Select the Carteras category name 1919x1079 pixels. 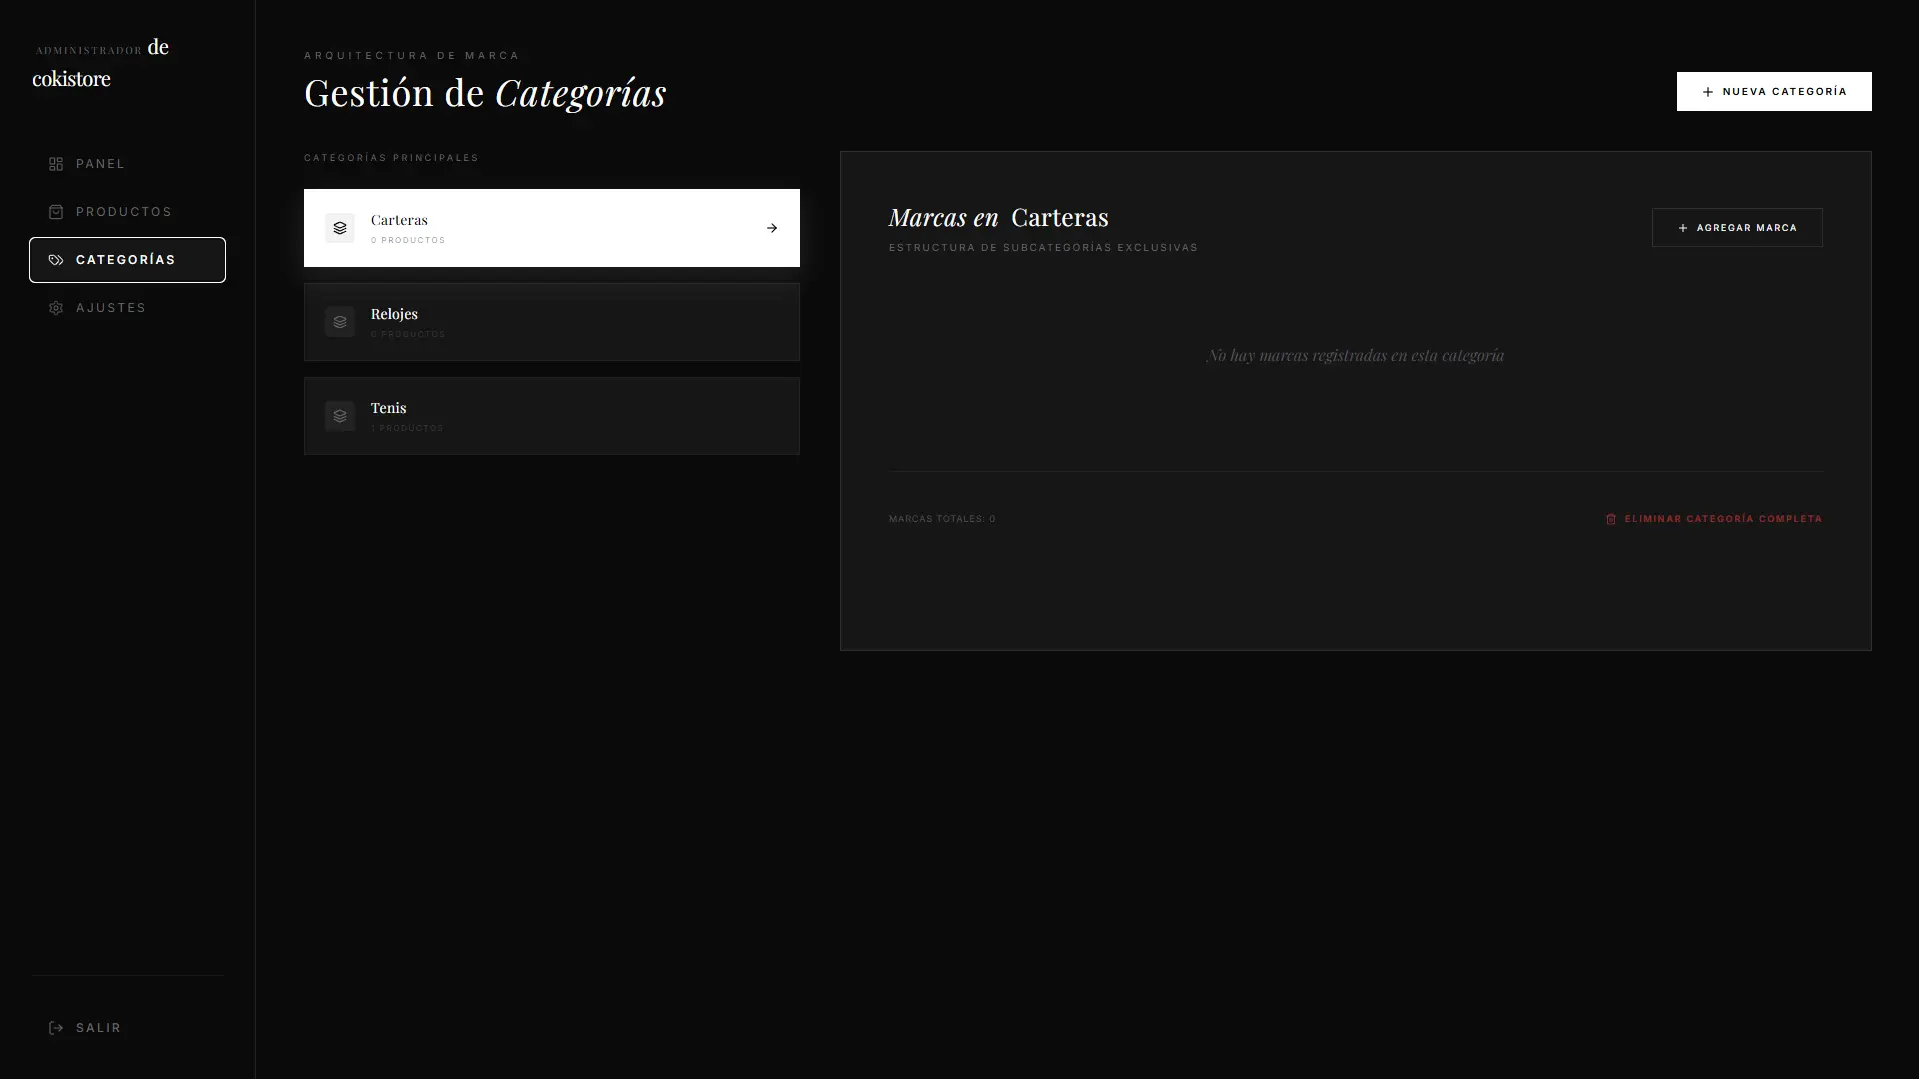tap(399, 220)
